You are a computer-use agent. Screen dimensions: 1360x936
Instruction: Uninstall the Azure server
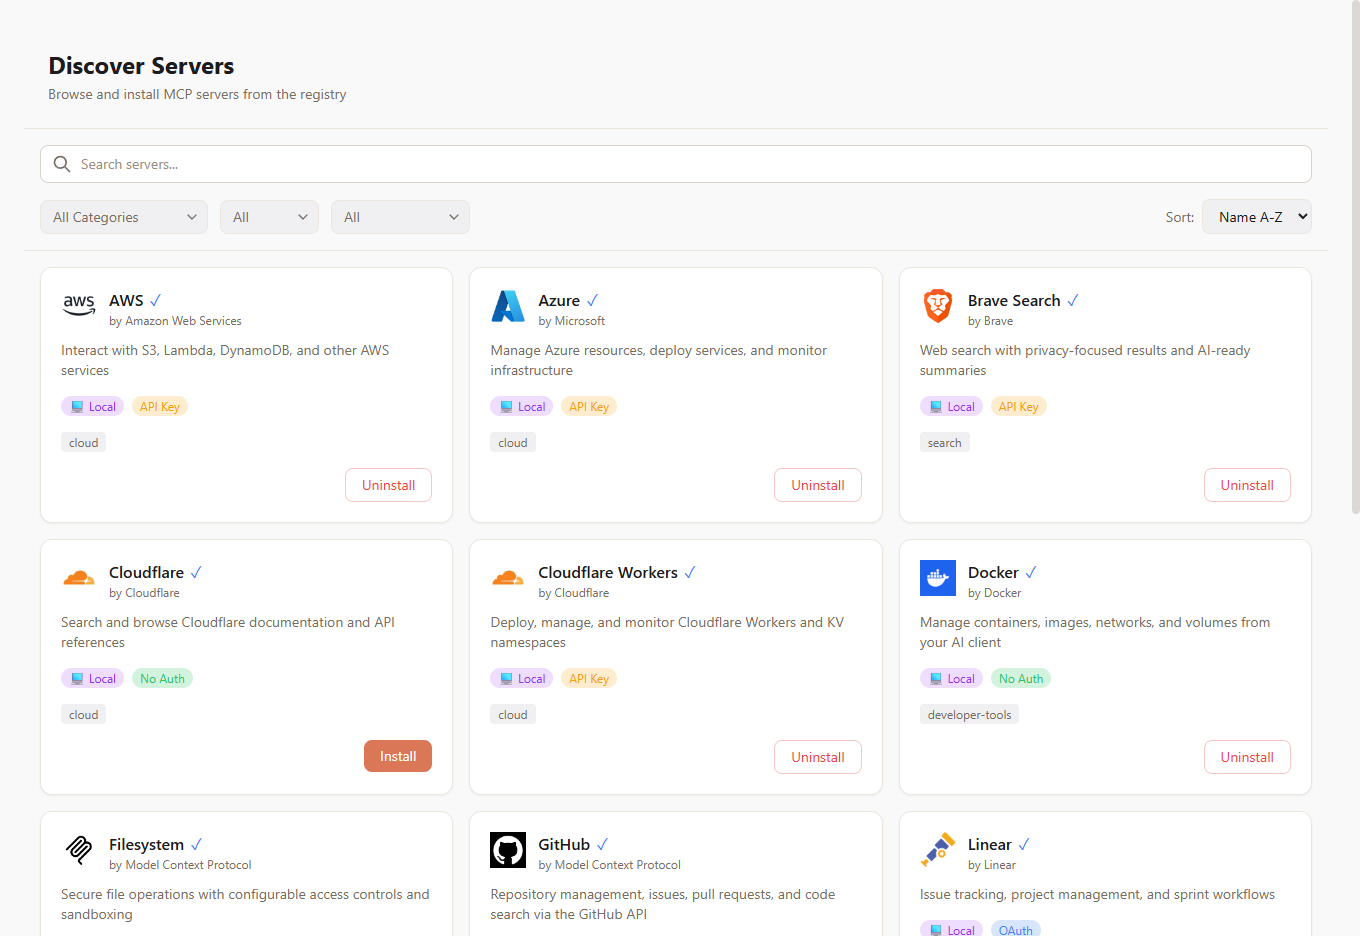(817, 485)
